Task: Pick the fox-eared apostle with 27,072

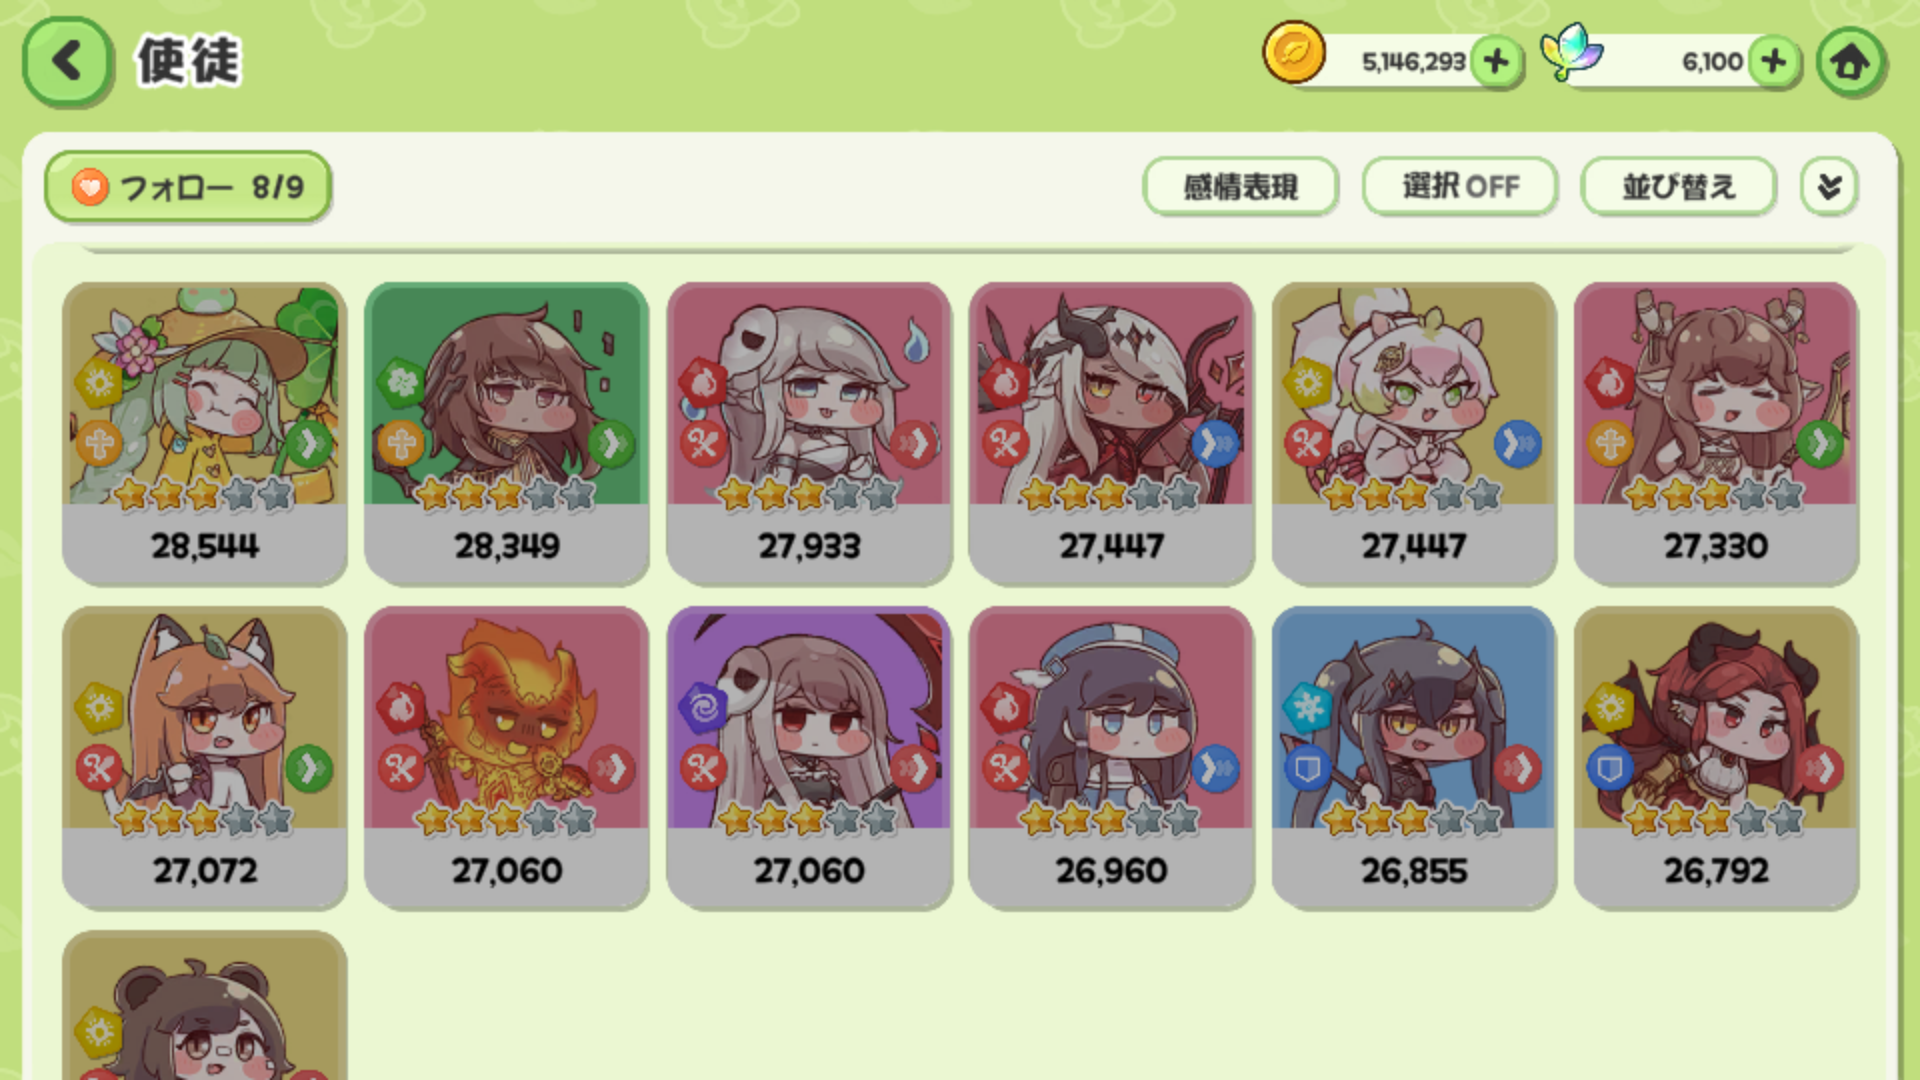Action: 205,758
